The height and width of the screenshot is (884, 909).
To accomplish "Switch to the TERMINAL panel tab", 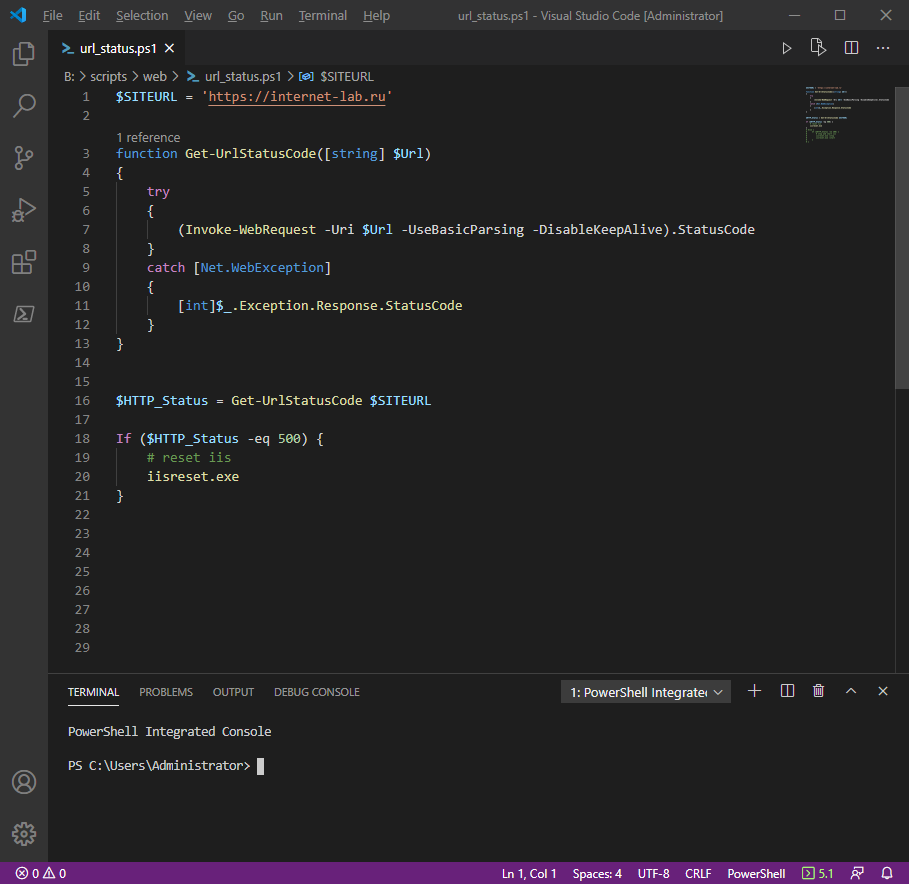I will click(93, 692).
